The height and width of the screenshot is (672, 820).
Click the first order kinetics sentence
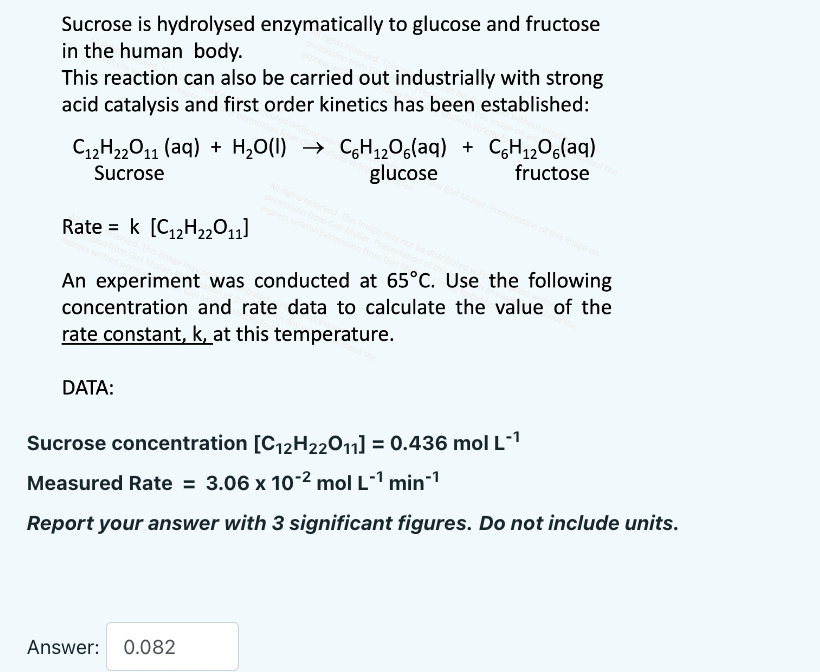click(x=332, y=91)
